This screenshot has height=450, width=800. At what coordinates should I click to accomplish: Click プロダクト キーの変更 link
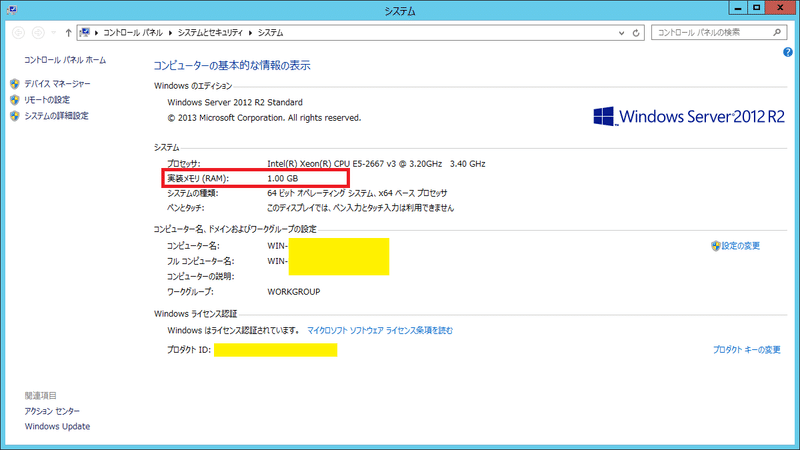coord(746,350)
